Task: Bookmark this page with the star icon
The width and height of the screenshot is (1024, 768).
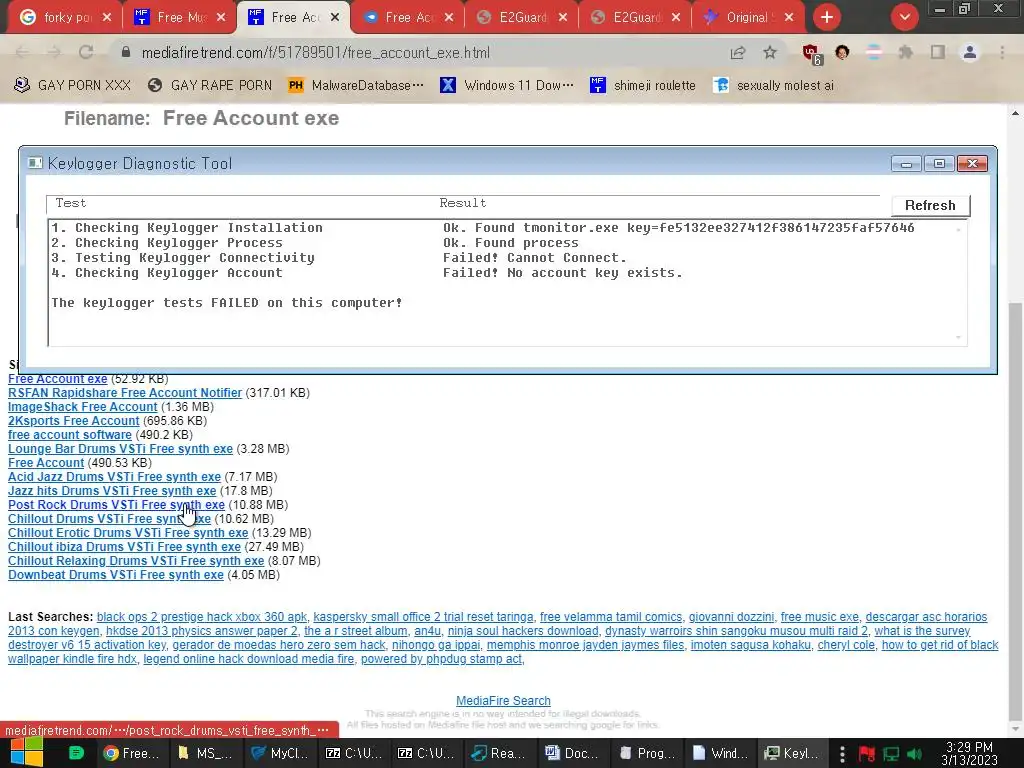Action: point(770,52)
